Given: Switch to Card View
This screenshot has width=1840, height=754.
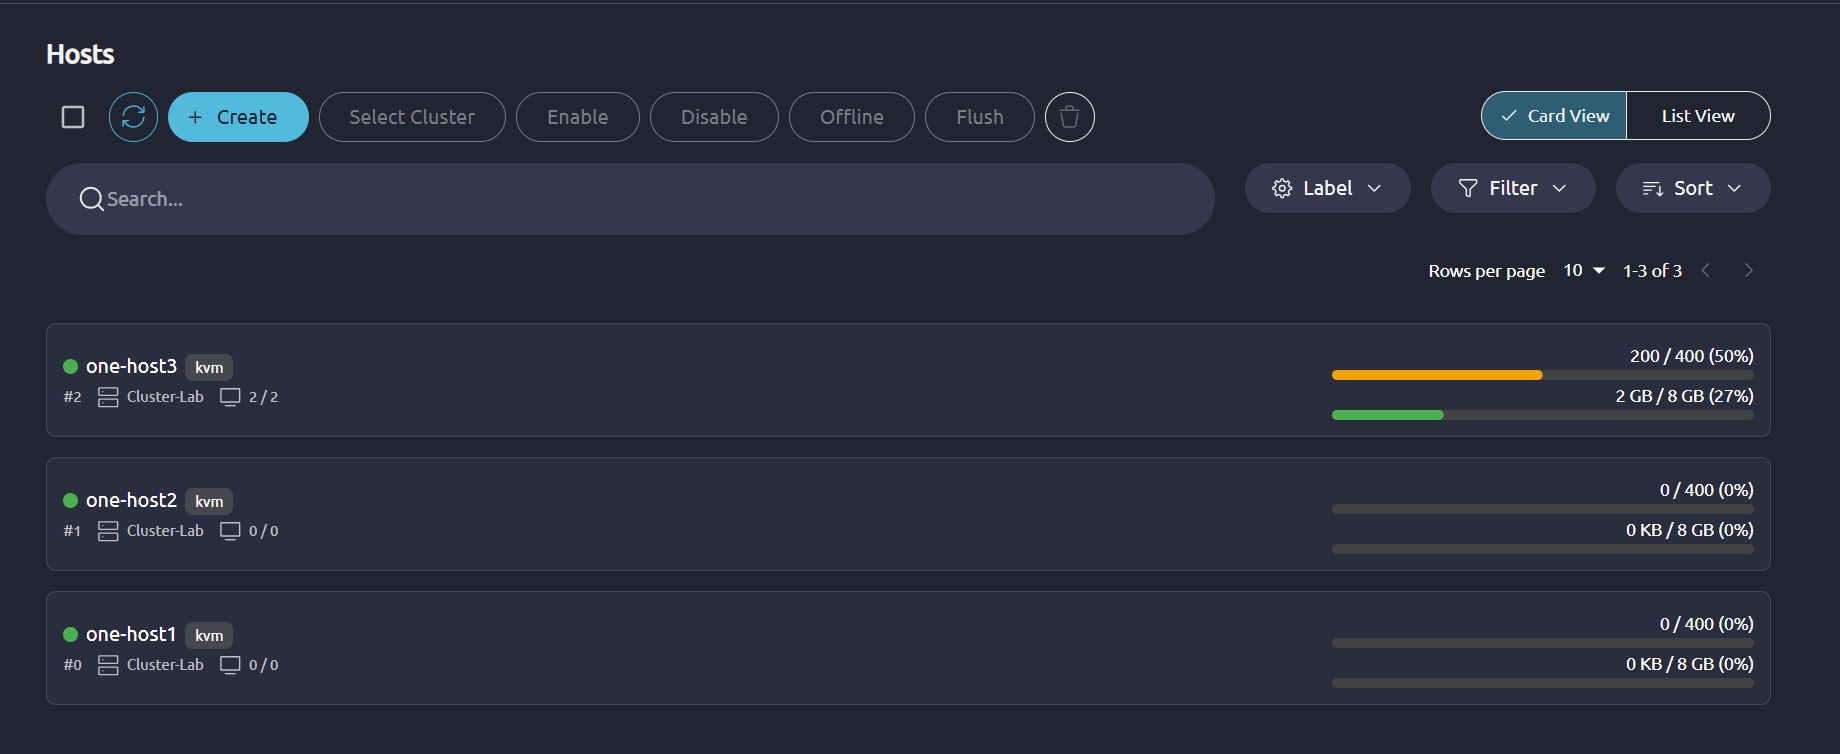Looking at the screenshot, I should tap(1554, 116).
